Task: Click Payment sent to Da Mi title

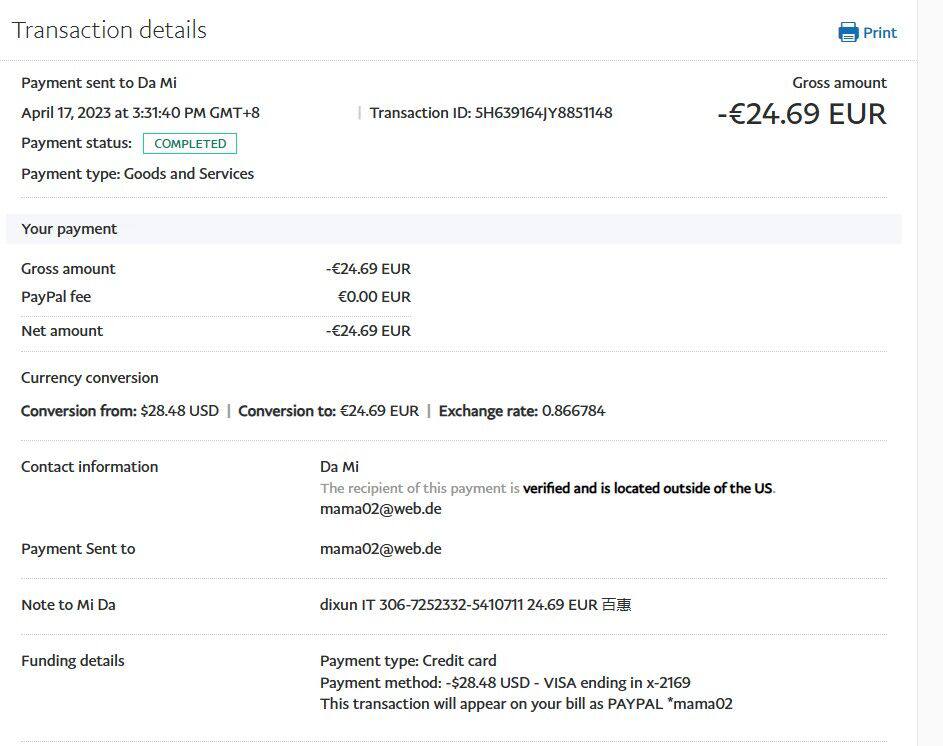Action: tap(99, 83)
